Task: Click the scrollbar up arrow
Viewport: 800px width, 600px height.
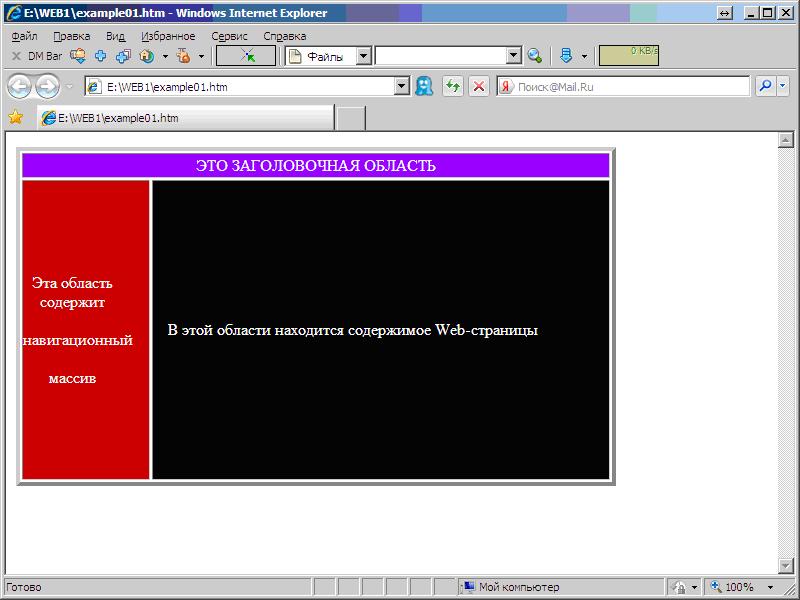Action: (786, 139)
